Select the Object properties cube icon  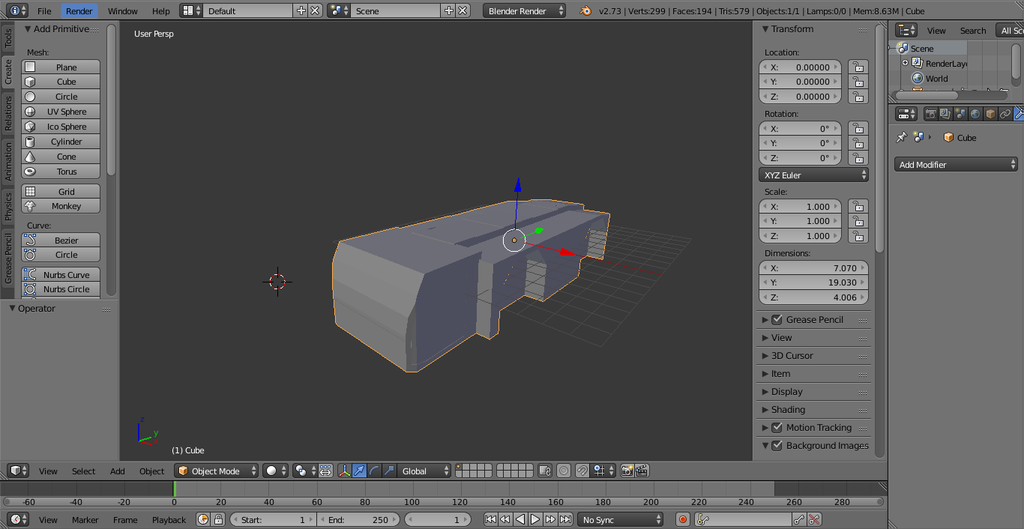point(991,114)
